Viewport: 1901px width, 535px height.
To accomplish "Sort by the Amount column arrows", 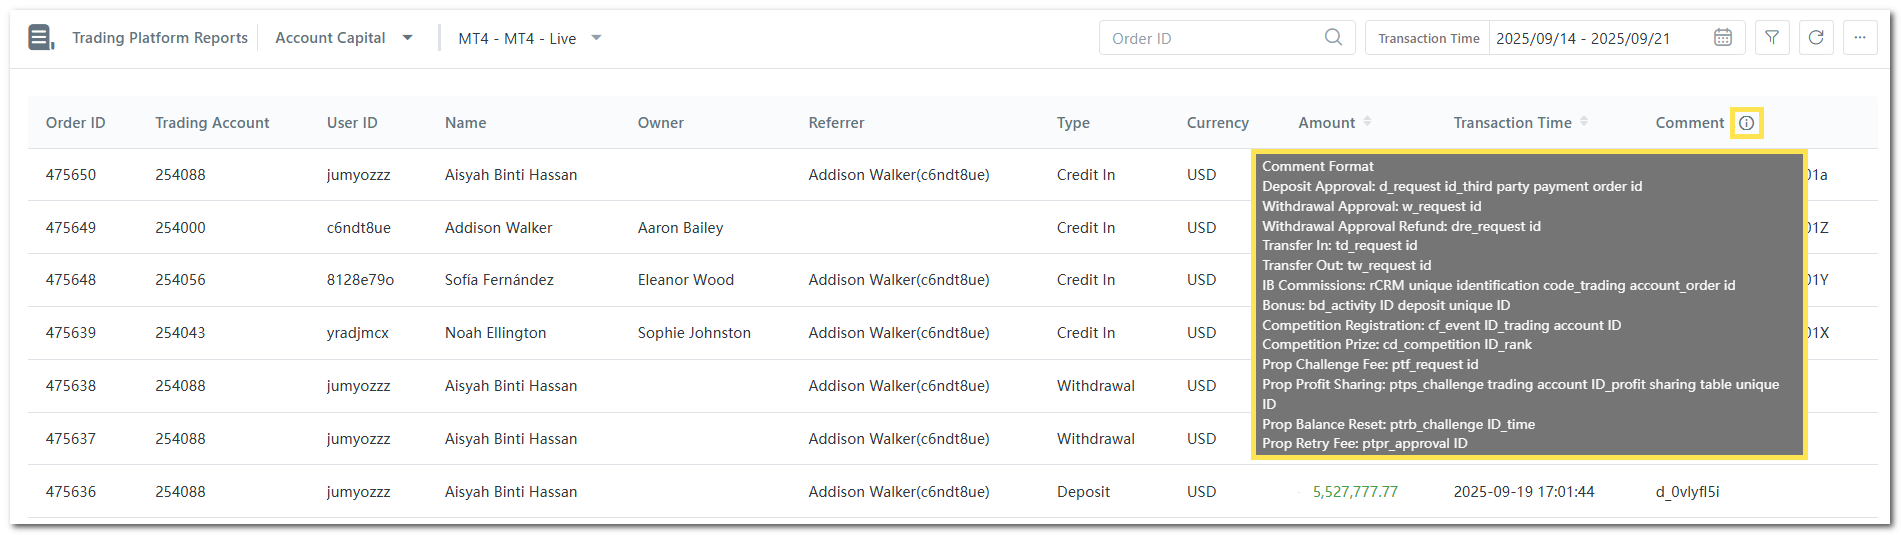I will 1367,122.
